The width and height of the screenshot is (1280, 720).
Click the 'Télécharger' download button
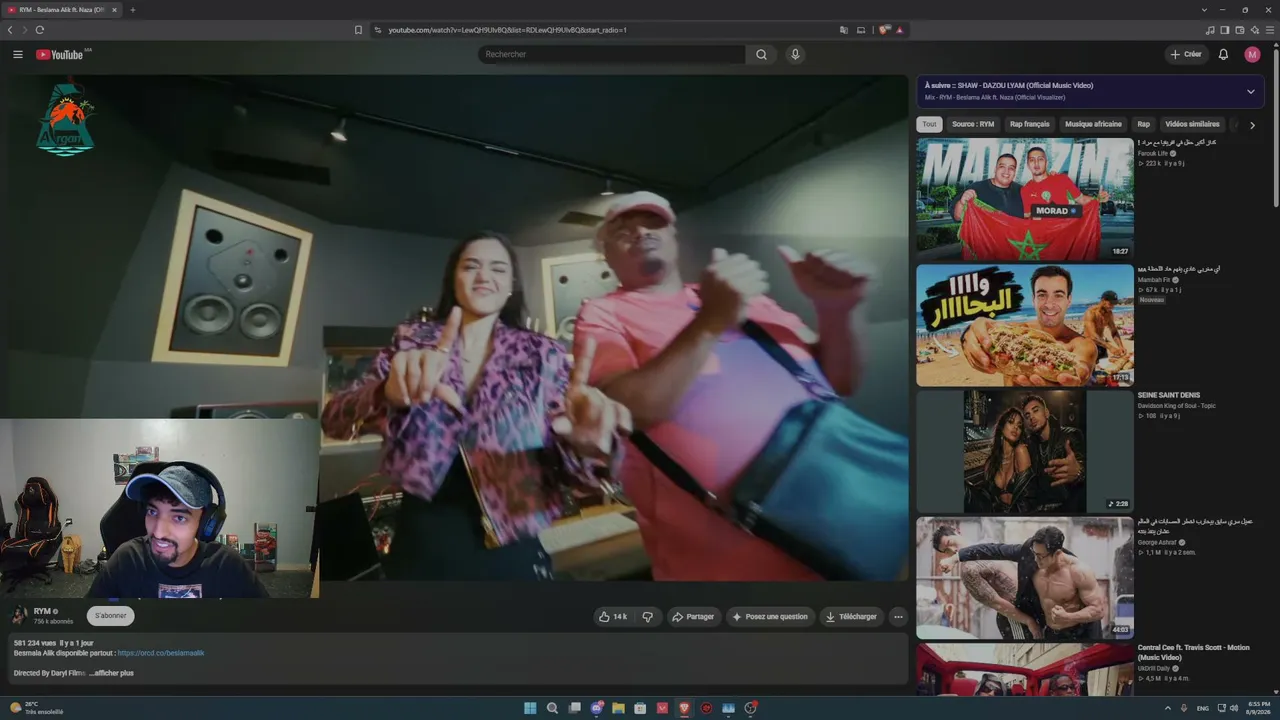click(850, 617)
